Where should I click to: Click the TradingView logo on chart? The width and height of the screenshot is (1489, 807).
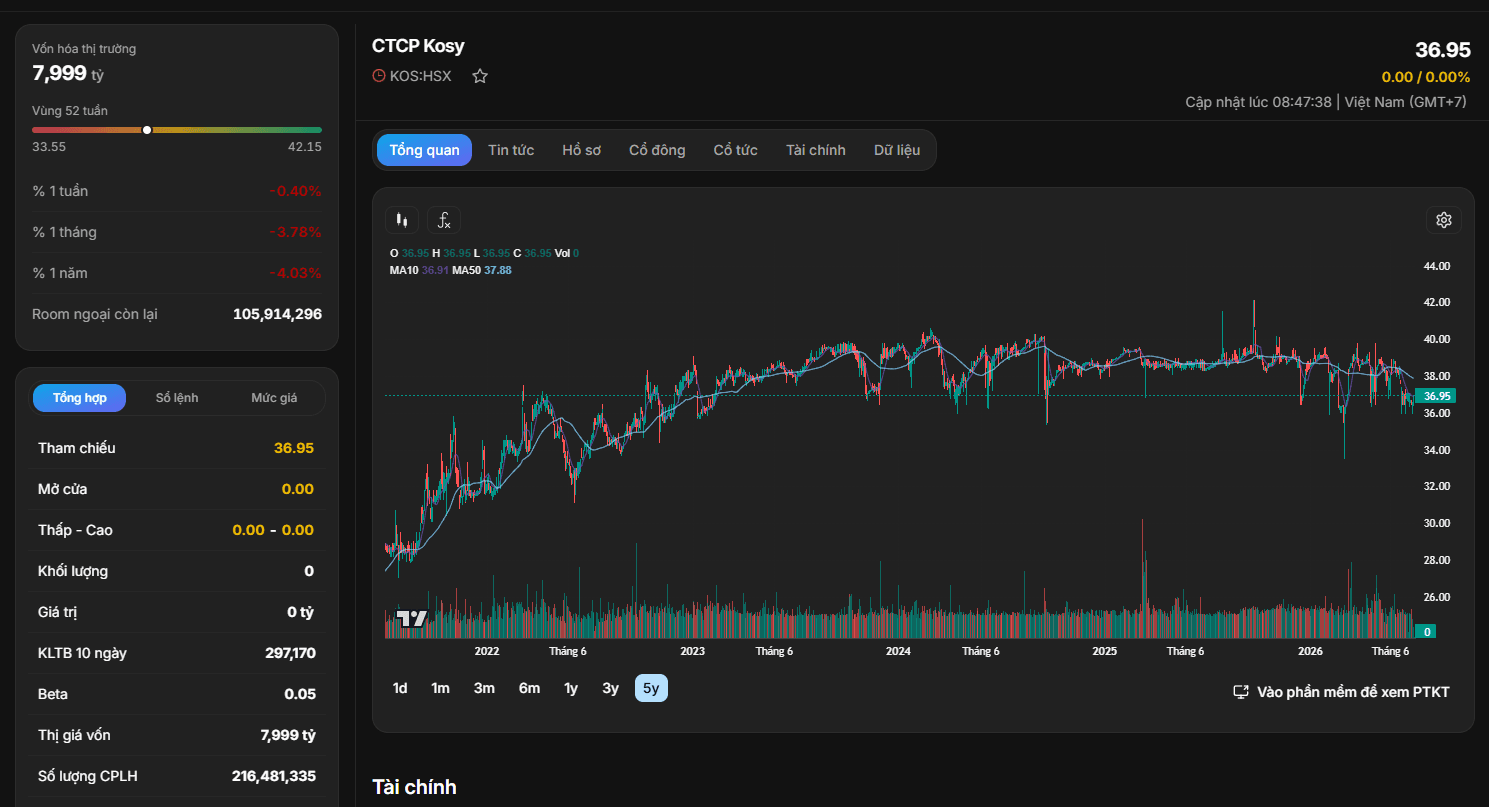[x=412, y=618]
